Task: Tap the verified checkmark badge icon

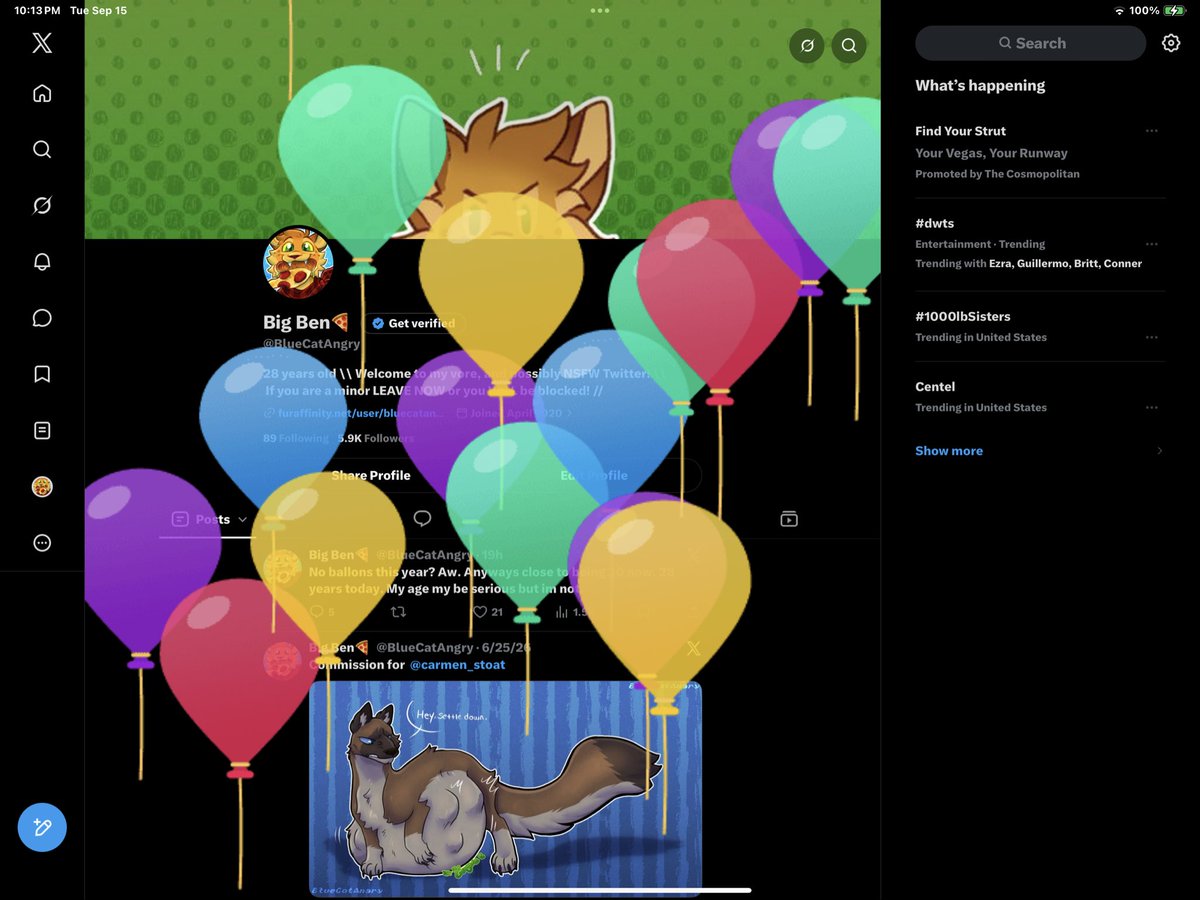Action: coord(378,323)
